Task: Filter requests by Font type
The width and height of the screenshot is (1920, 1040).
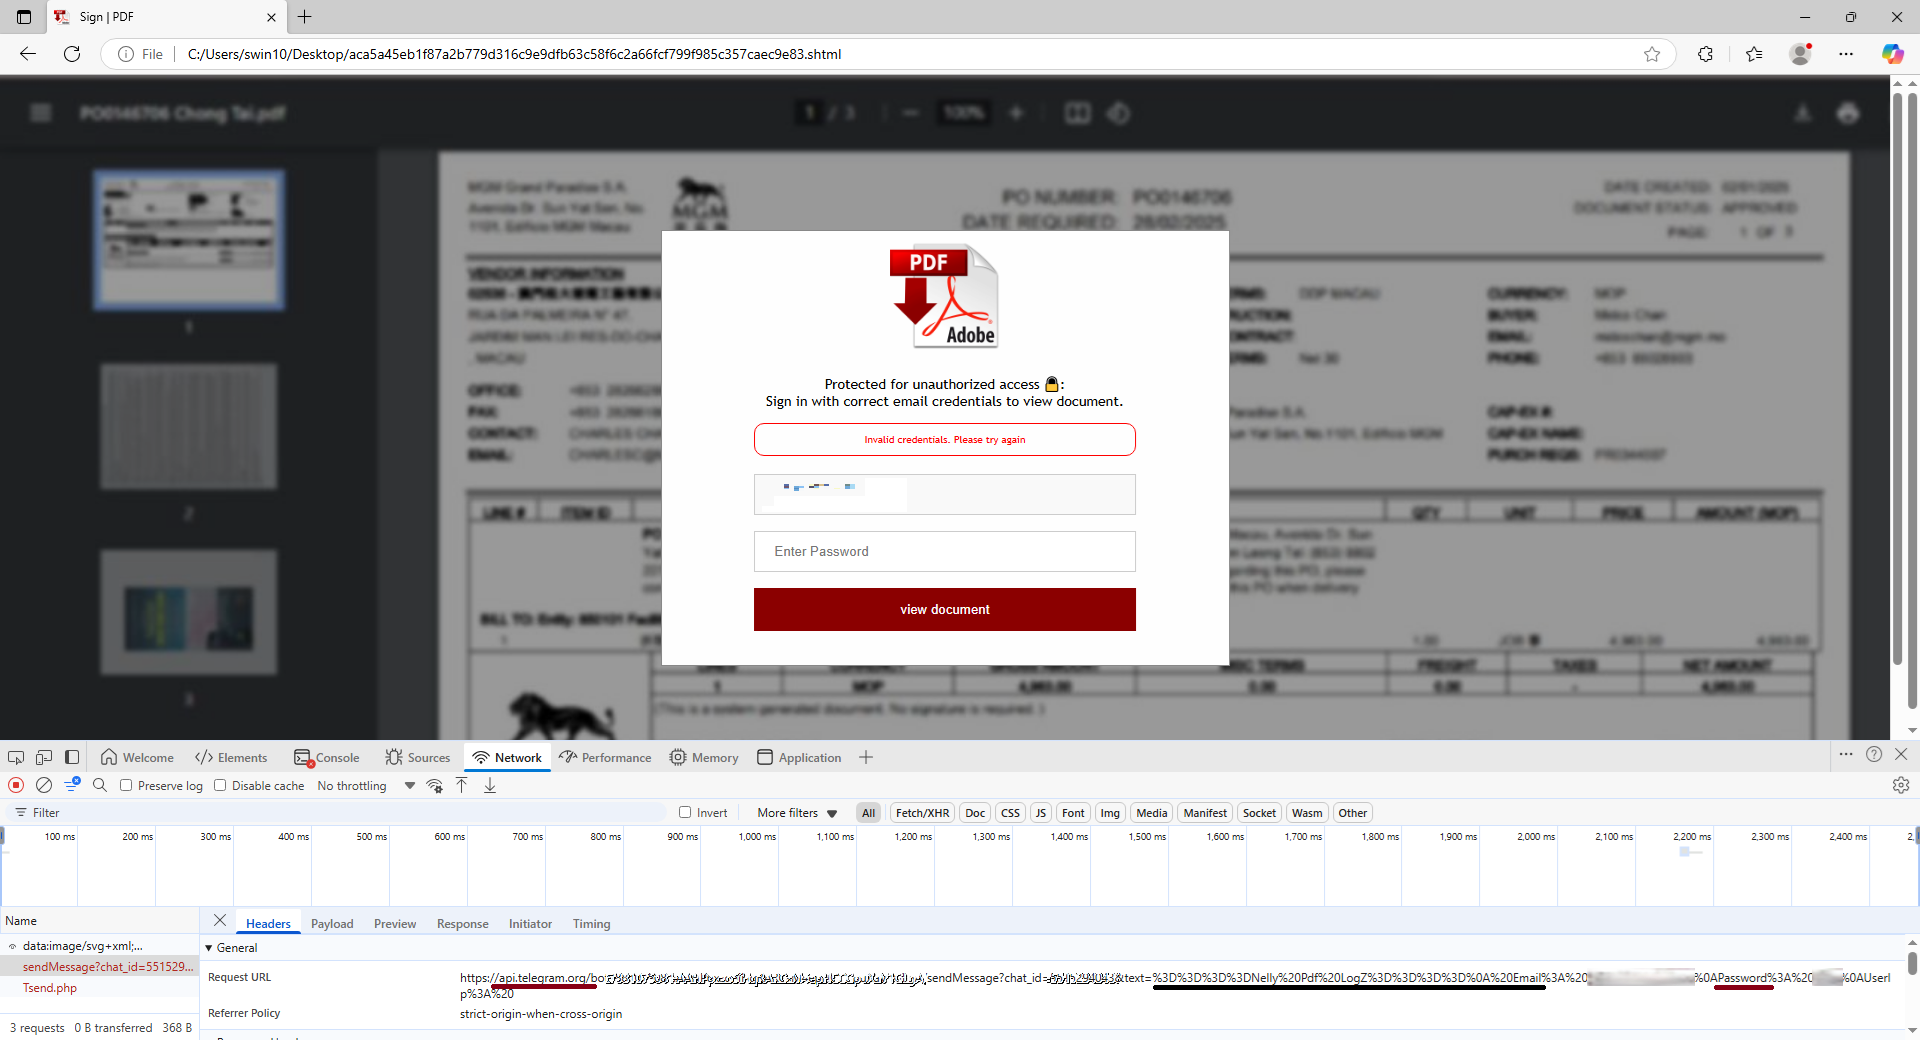Action: pyautogui.click(x=1073, y=813)
